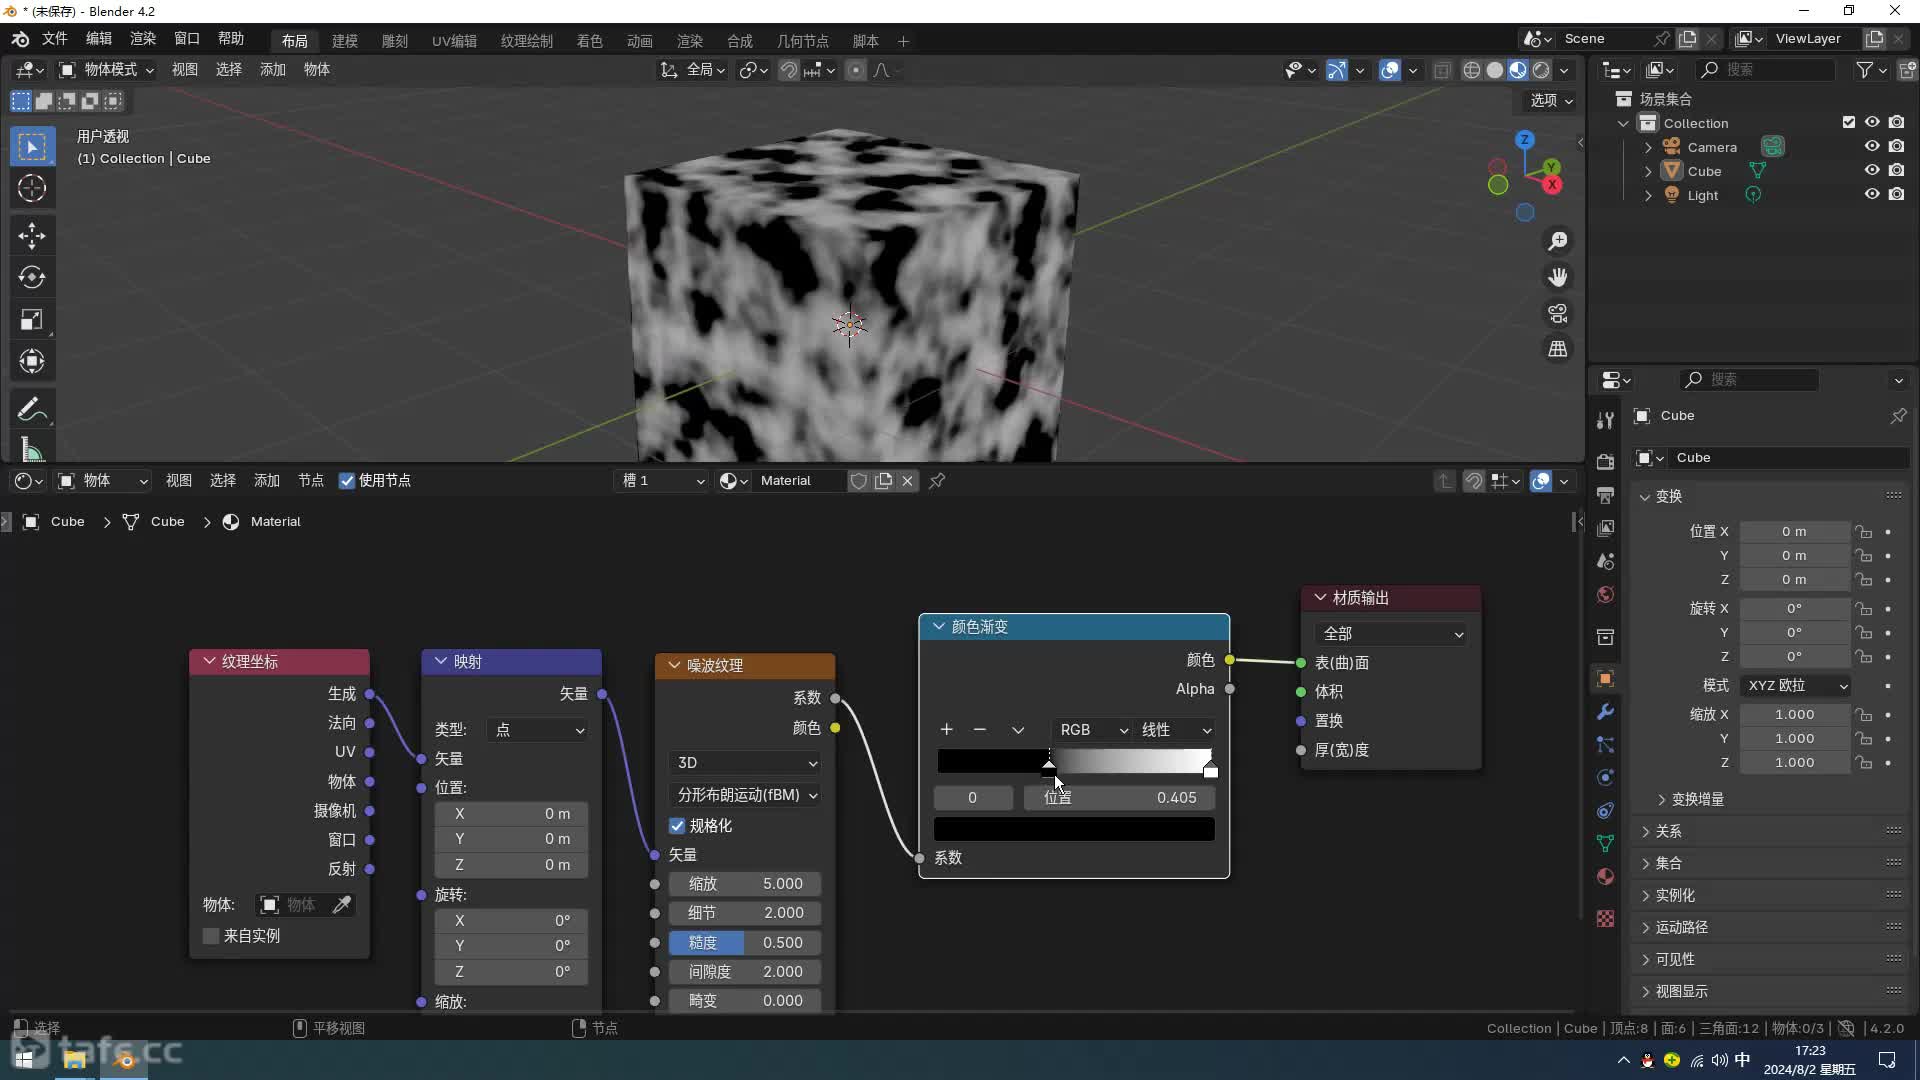The image size is (1920, 1080).
Task: Select the Move tool
Action: point(32,236)
